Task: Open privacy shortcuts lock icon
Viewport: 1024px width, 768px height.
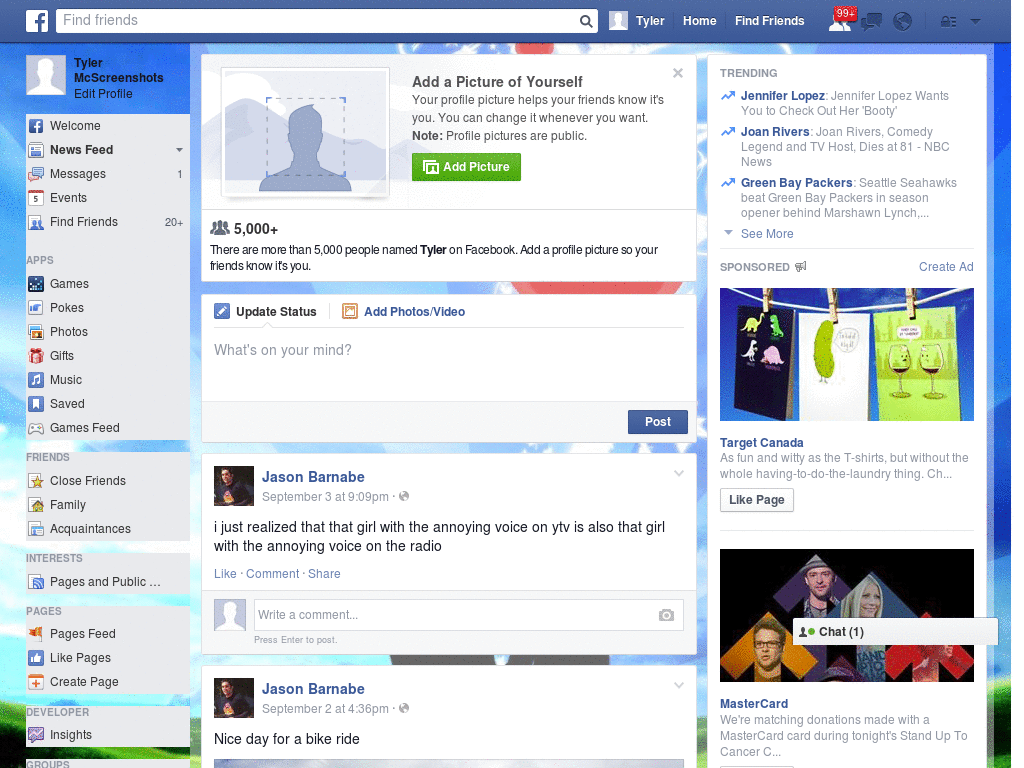Action: click(x=948, y=22)
